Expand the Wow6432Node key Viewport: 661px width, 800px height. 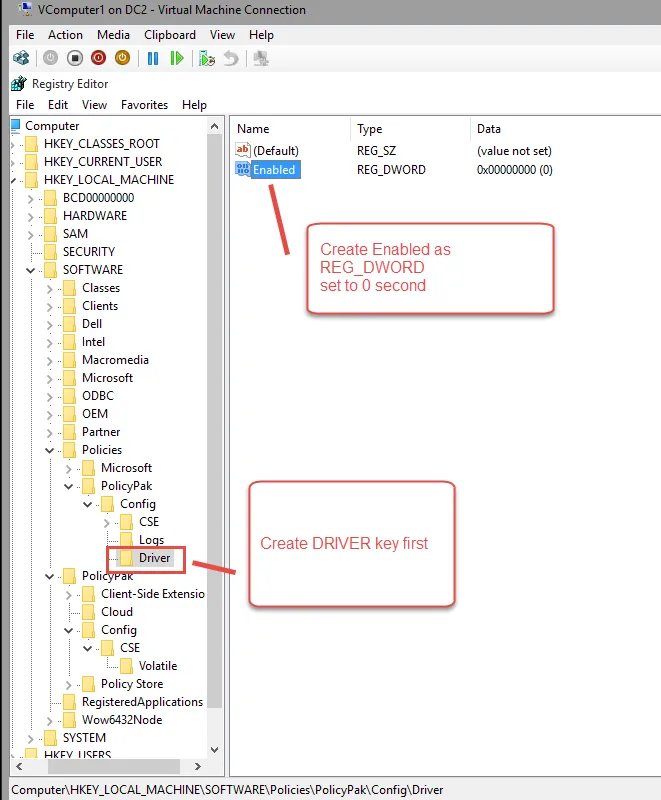[x=50, y=720]
